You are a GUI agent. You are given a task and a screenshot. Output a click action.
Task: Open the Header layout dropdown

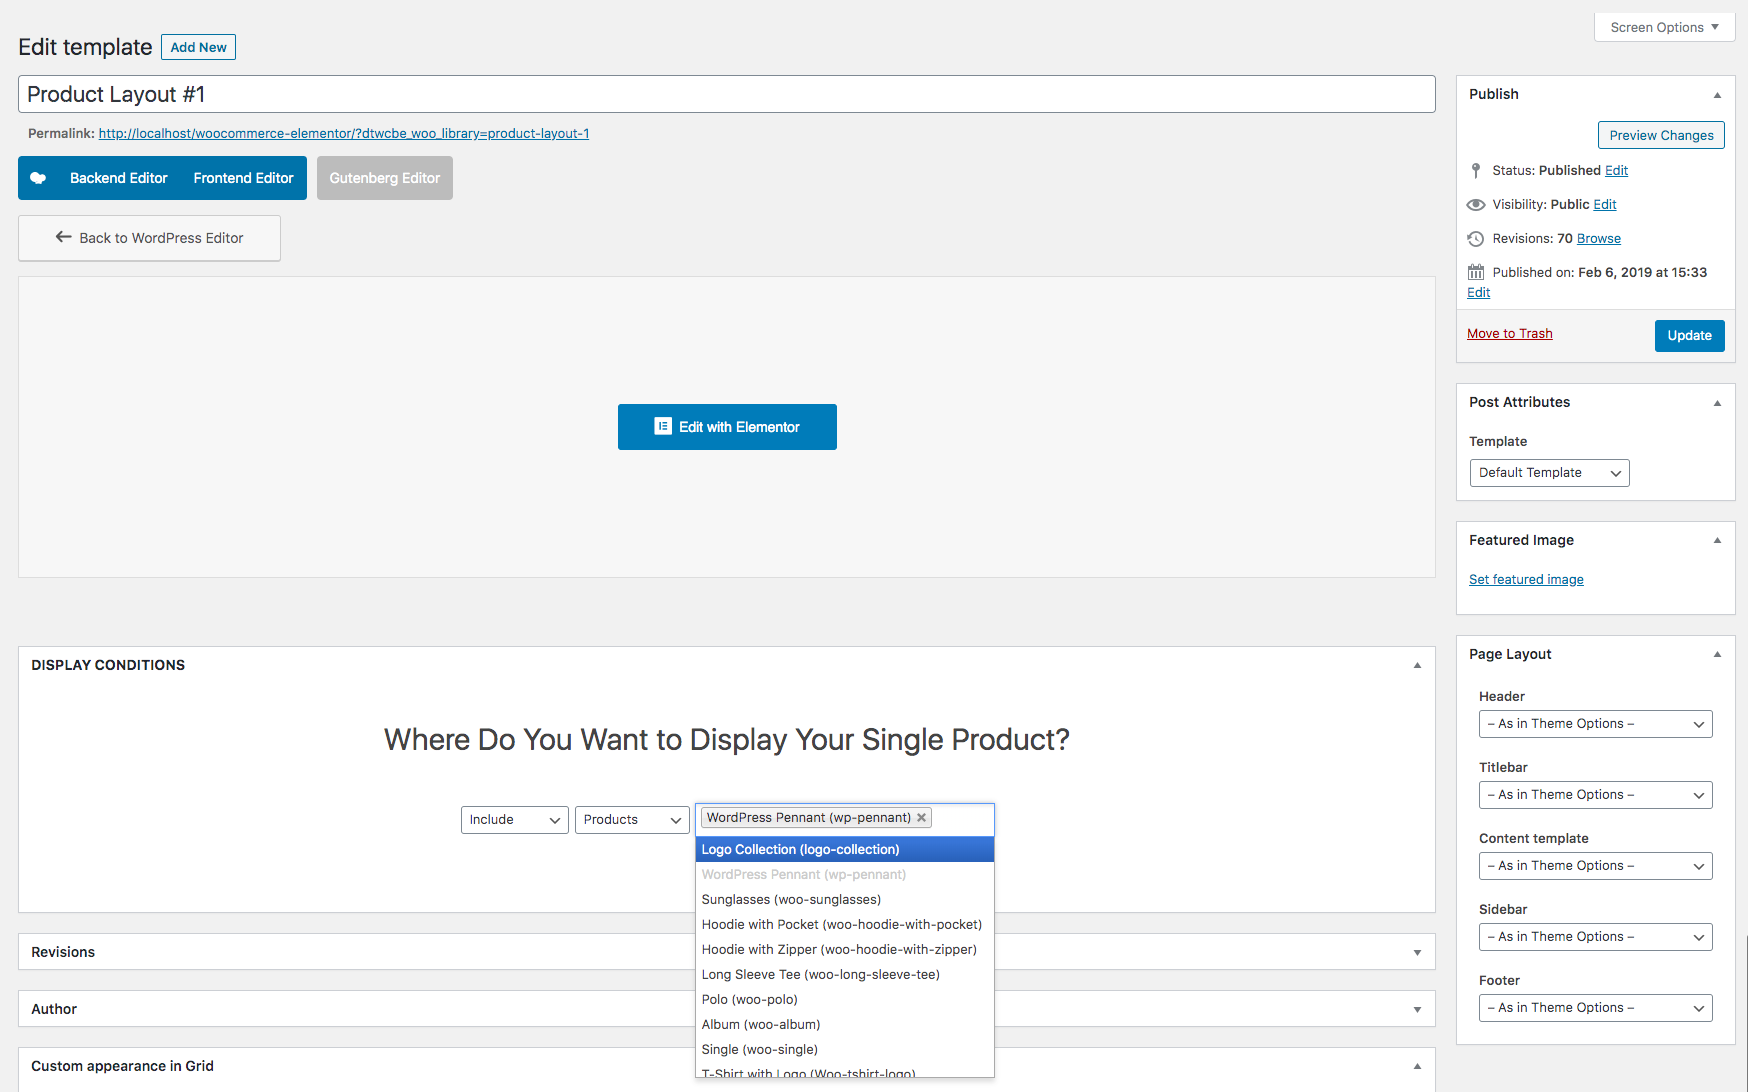[x=1595, y=724]
